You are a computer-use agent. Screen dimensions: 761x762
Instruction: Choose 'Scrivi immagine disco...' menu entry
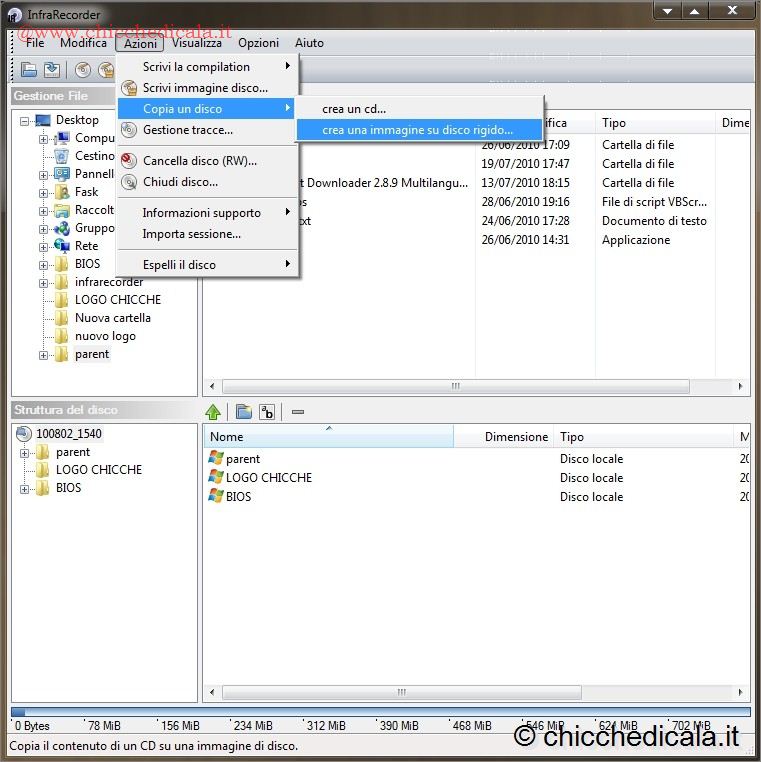click(205, 88)
